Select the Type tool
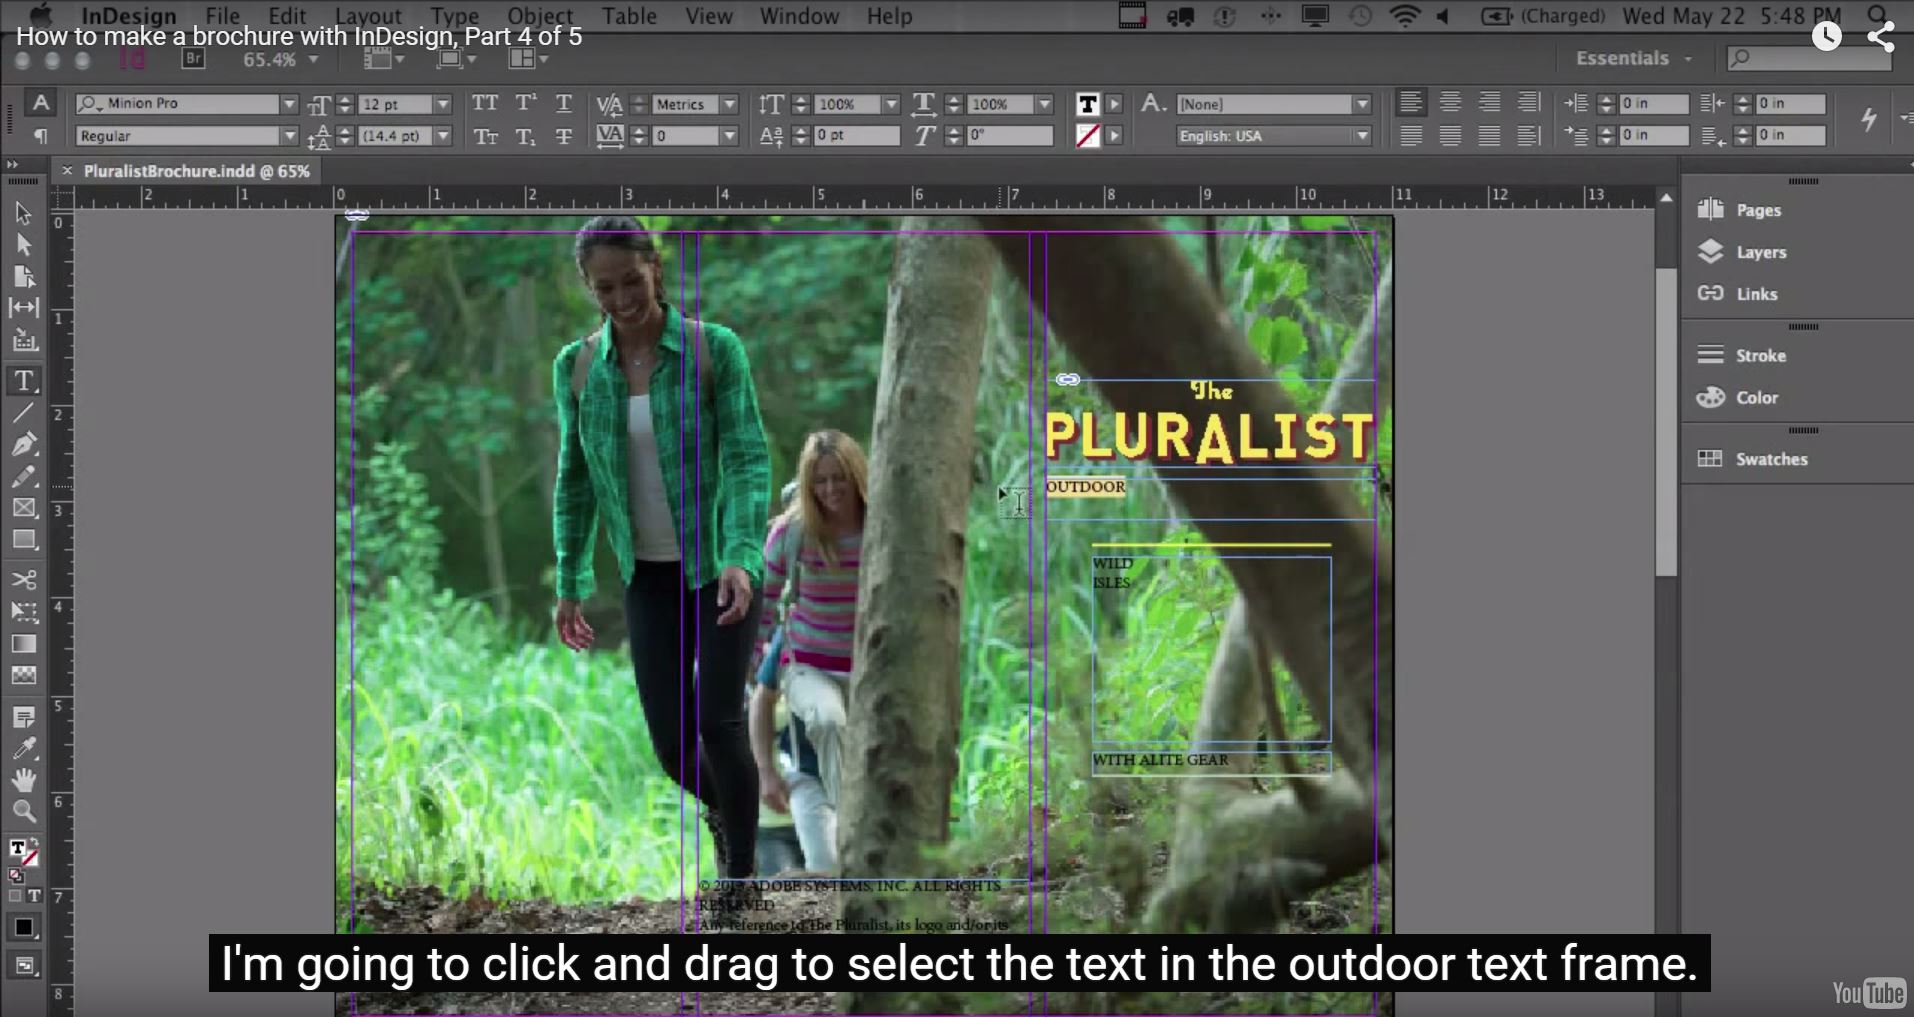The height and width of the screenshot is (1017, 1914). click(x=23, y=381)
